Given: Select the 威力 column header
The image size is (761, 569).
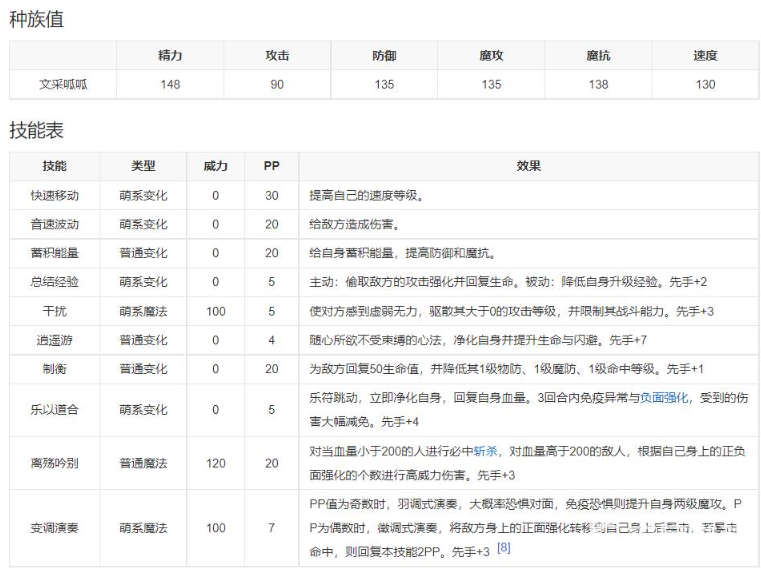Looking at the screenshot, I should tap(215, 166).
